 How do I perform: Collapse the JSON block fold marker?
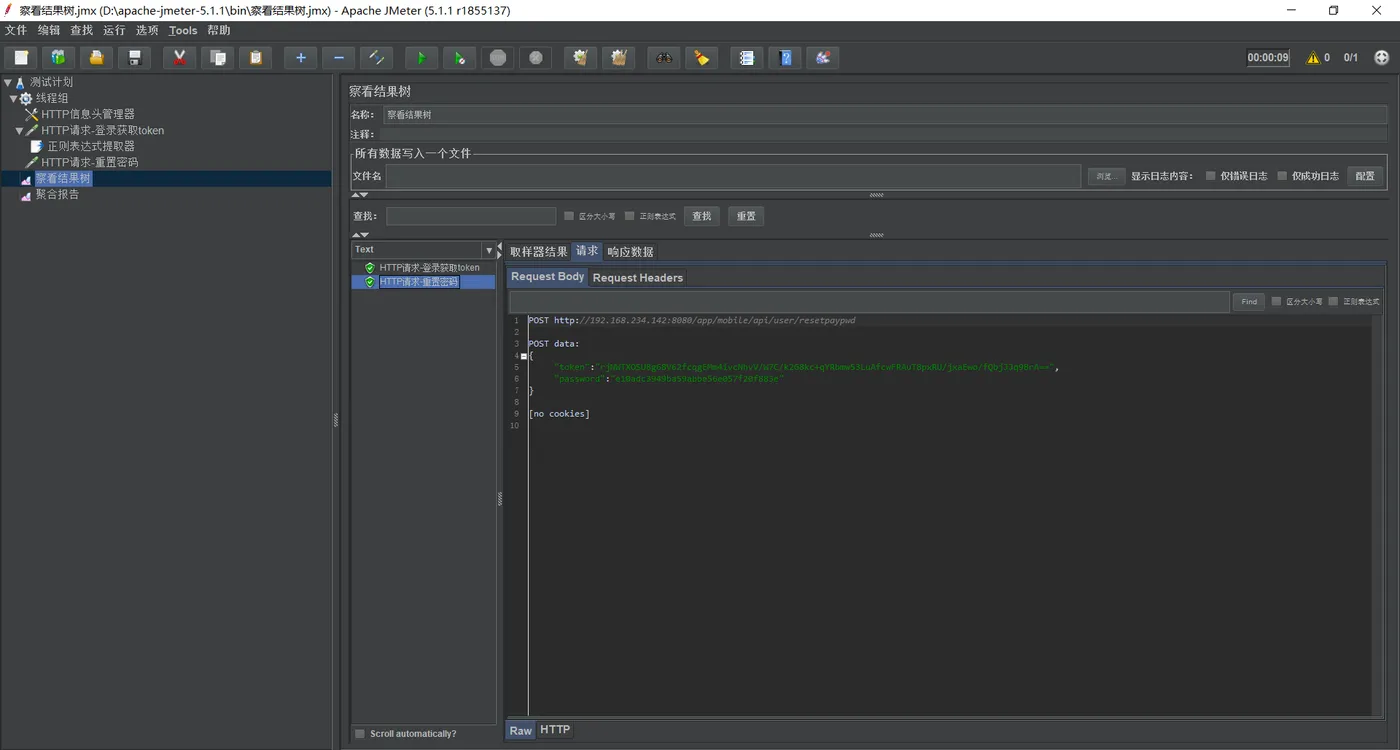(523, 356)
